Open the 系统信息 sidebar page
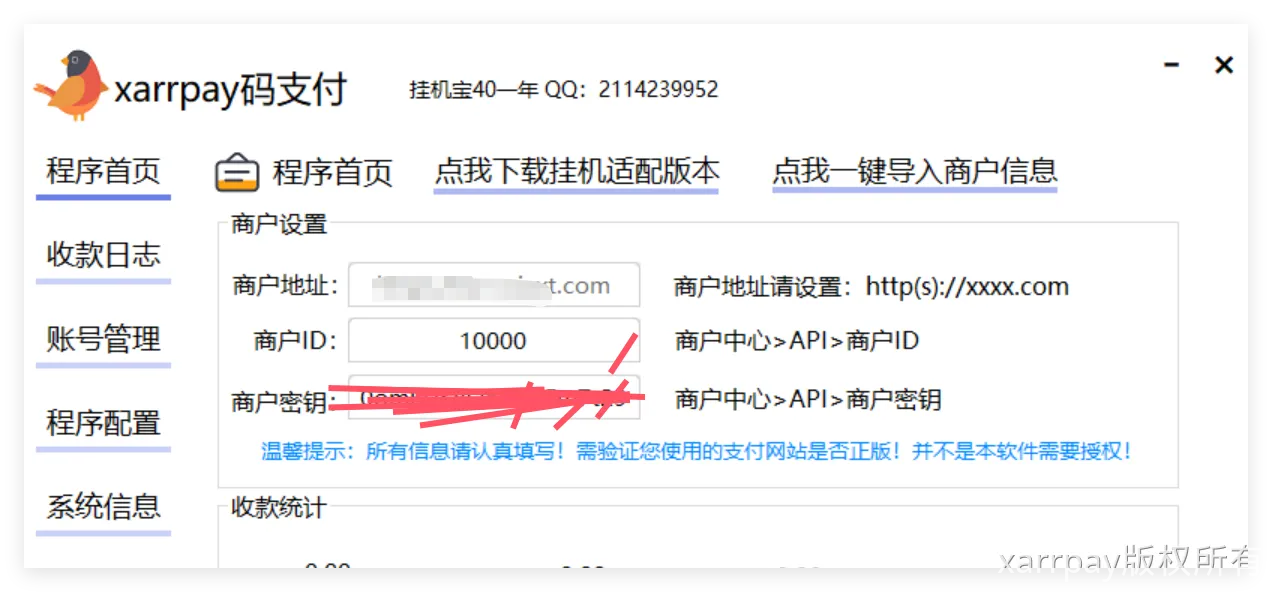Image resolution: width=1272 pixels, height=592 pixels. coord(103,507)
